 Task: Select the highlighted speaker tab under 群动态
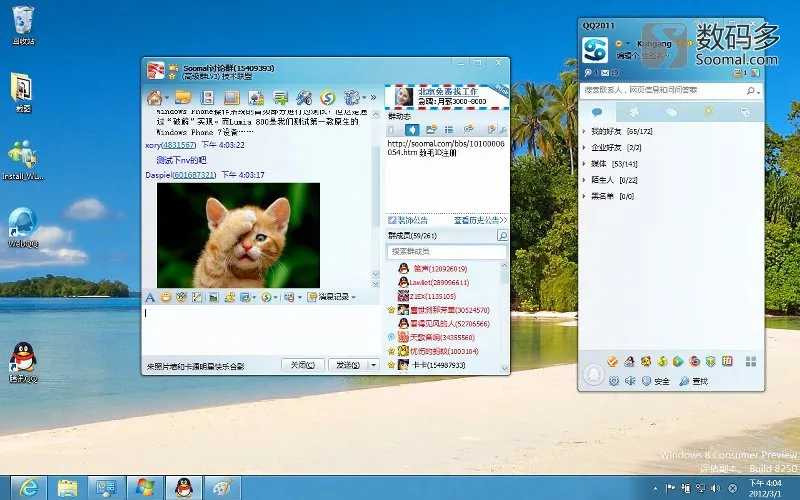412,130
